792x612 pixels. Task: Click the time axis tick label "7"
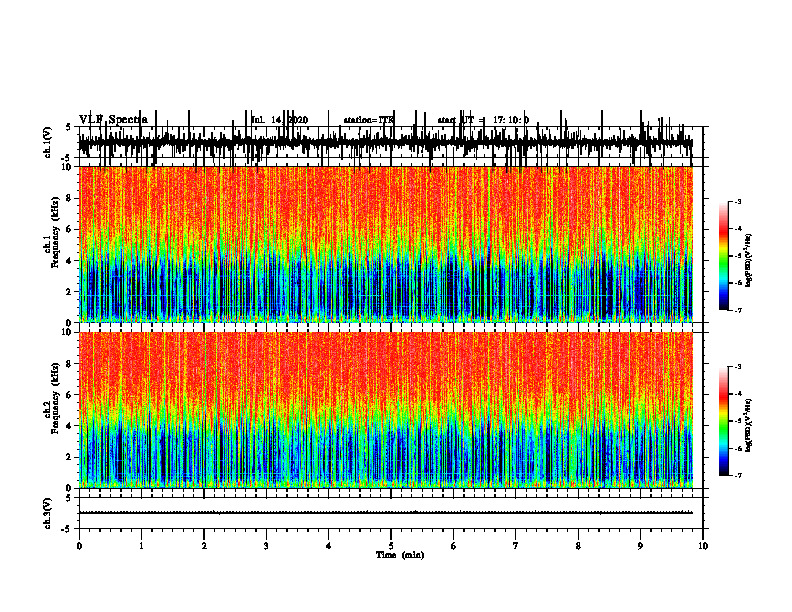(x=516, y=546)
